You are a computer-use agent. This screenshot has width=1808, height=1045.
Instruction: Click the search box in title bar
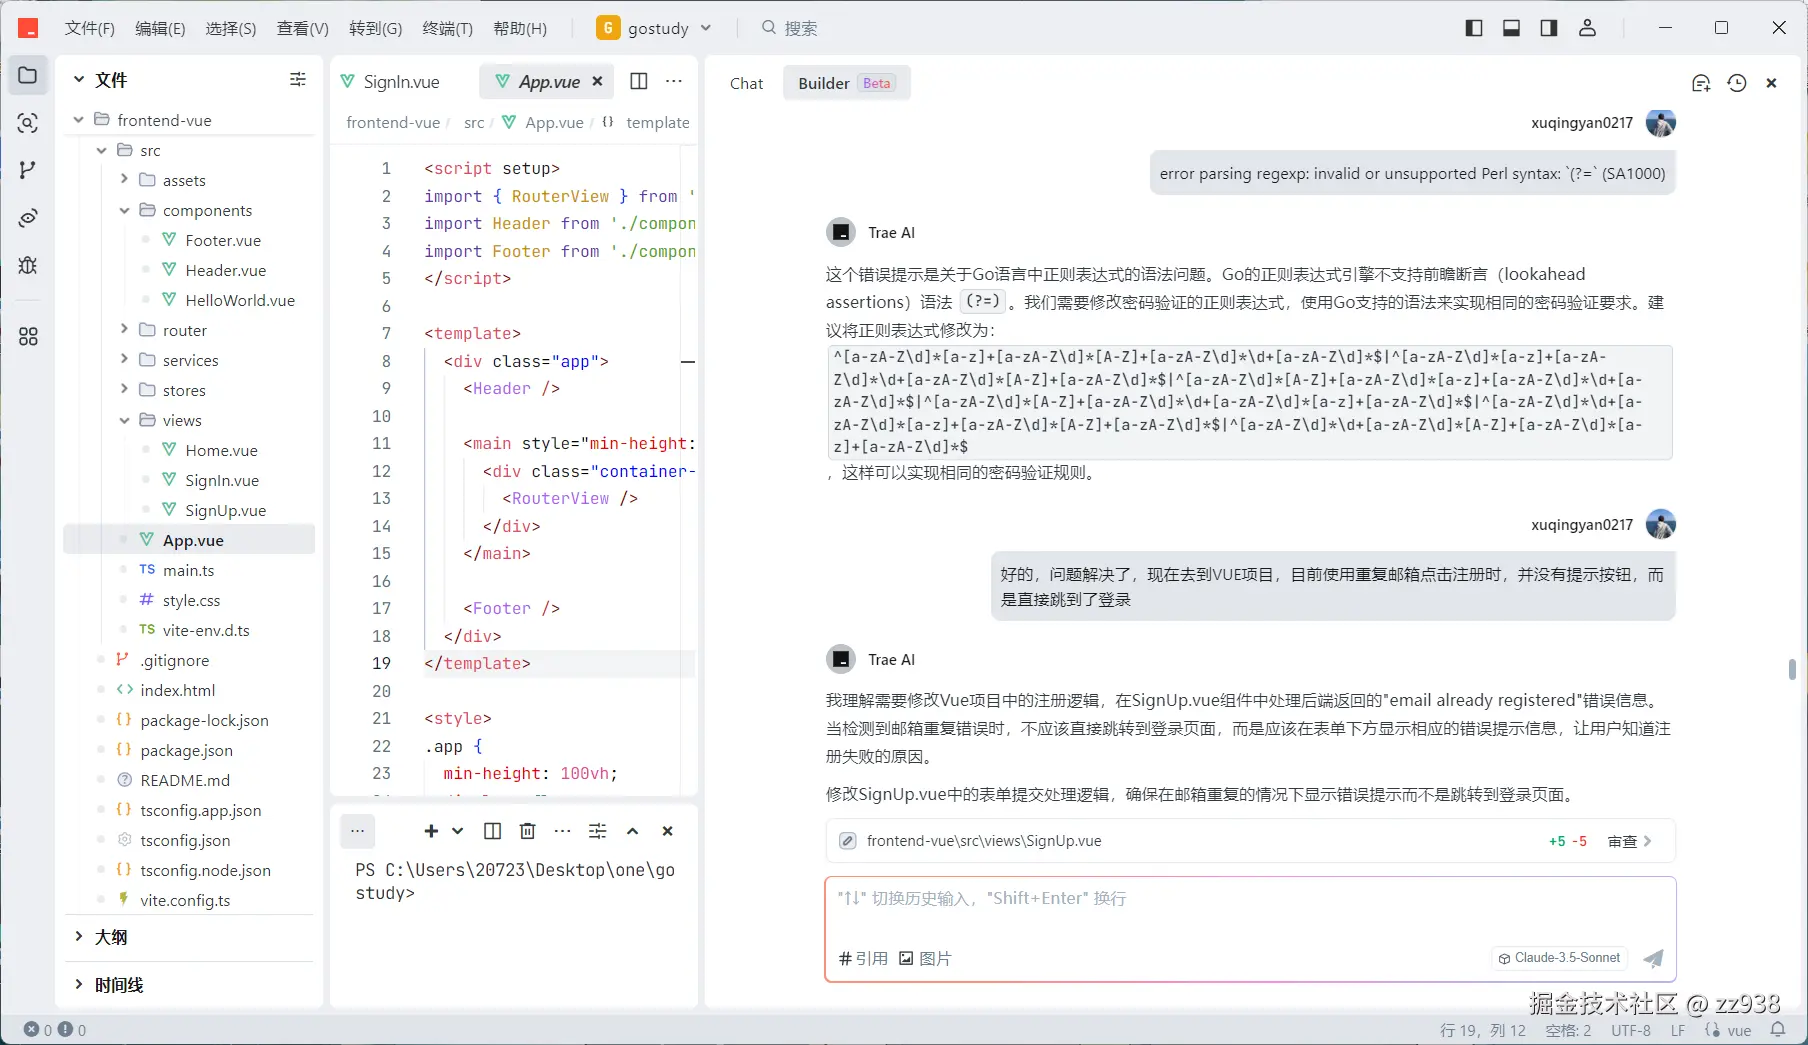tap(790, 28)
